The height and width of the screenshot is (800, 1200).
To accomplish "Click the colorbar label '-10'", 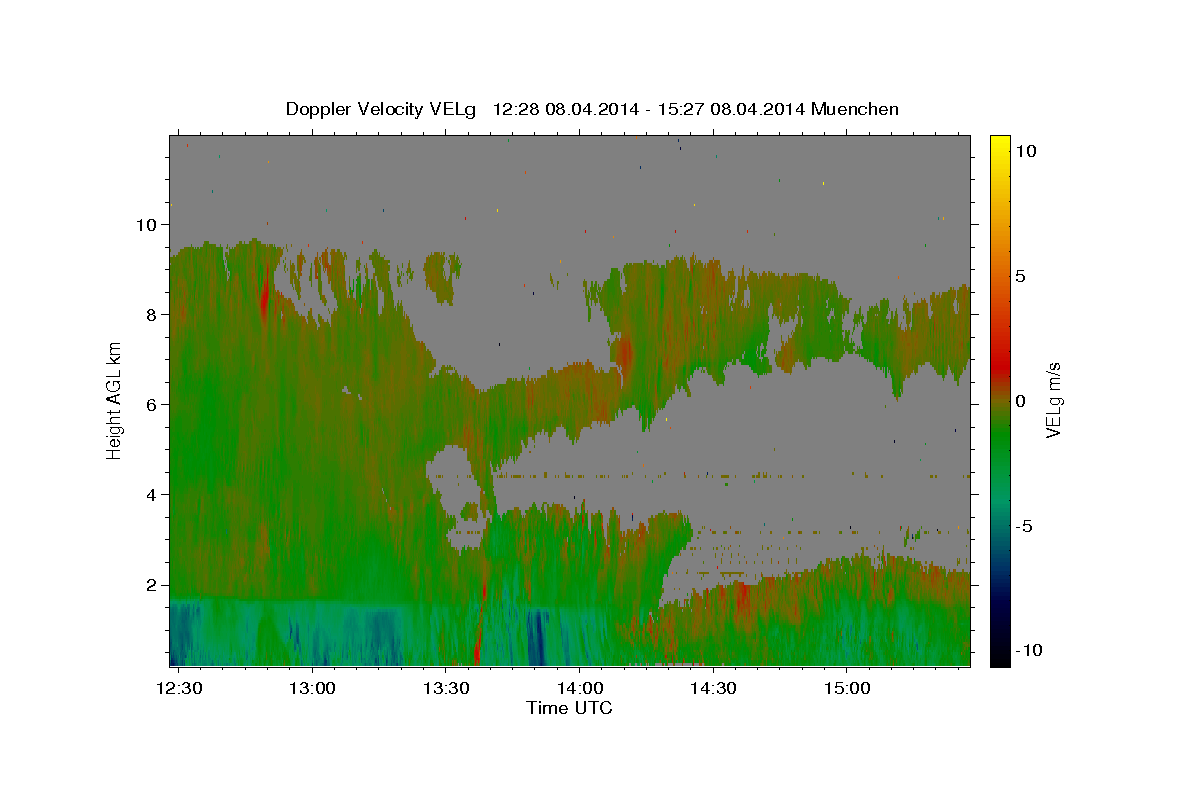I will 1029,650.
